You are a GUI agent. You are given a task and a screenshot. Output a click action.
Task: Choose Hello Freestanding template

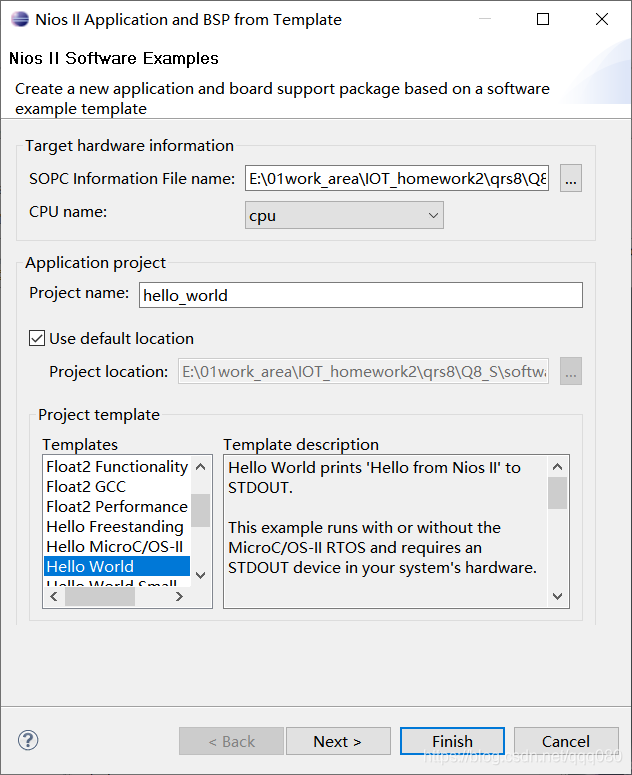click(115, 526)
